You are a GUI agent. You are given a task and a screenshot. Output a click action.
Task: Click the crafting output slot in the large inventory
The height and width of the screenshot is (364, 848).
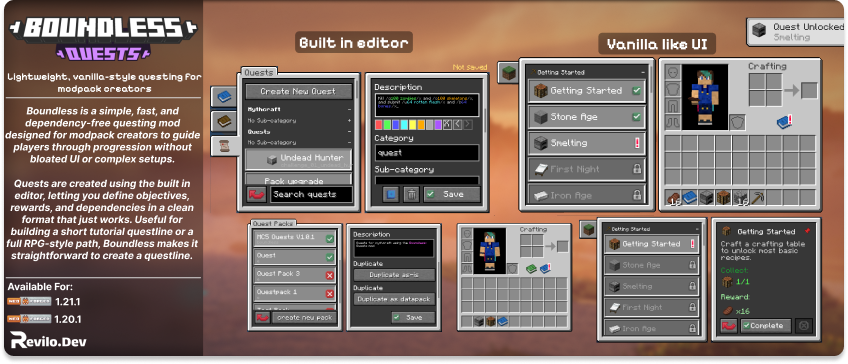coord(809,90)
